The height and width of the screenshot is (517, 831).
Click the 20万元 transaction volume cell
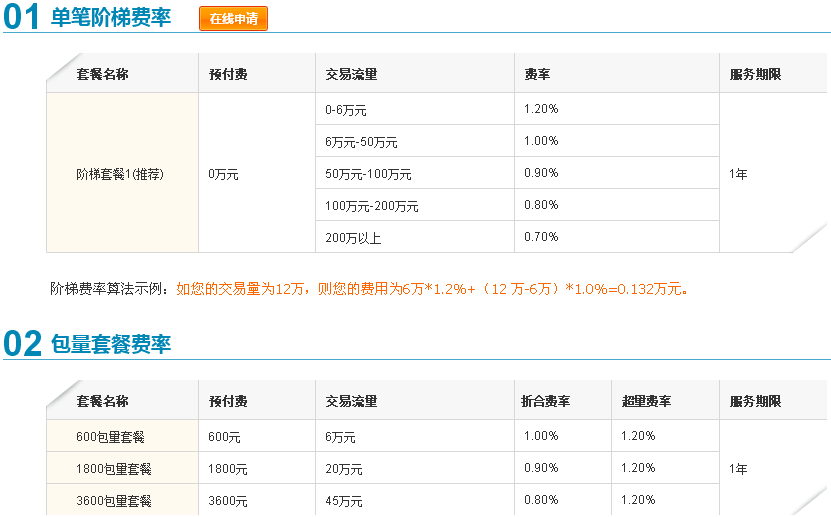tap(344, 469)
